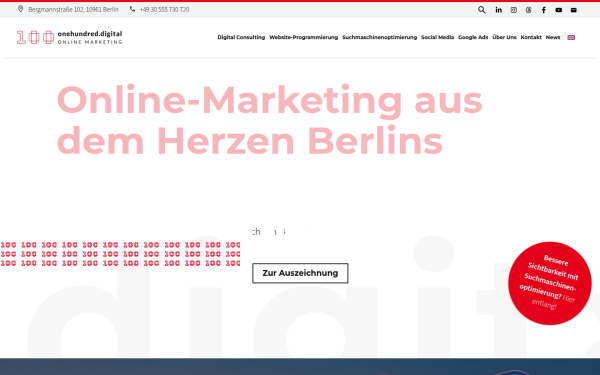The width and height of the screenshot is (600, 375).
Task: Click the red SEO visibility badge
Action: tap(549, 283)
